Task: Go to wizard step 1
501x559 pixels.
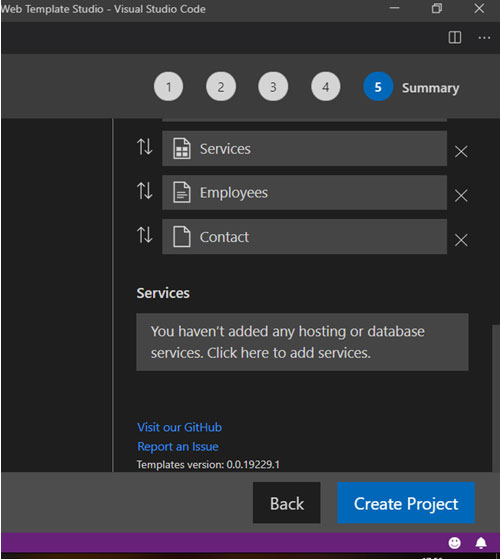Action: point(168,87)
